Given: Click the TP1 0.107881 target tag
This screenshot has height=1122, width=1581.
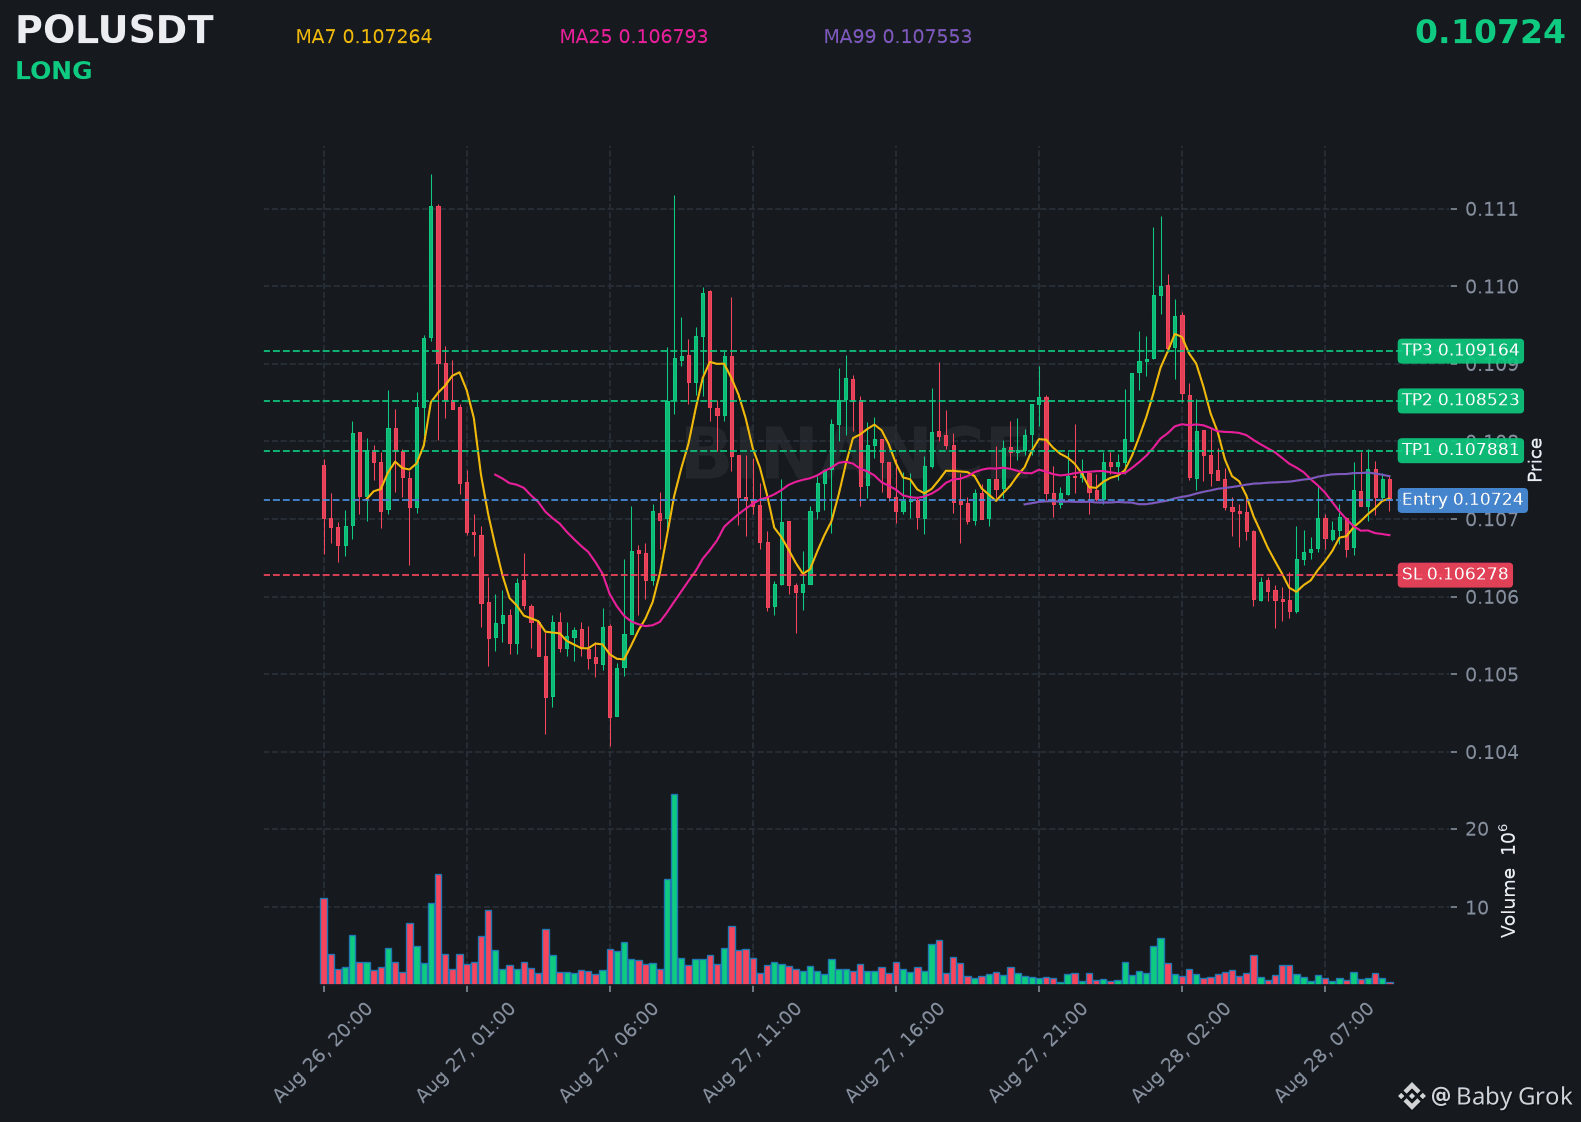Looking at the screenshot, I should 1460,450.
